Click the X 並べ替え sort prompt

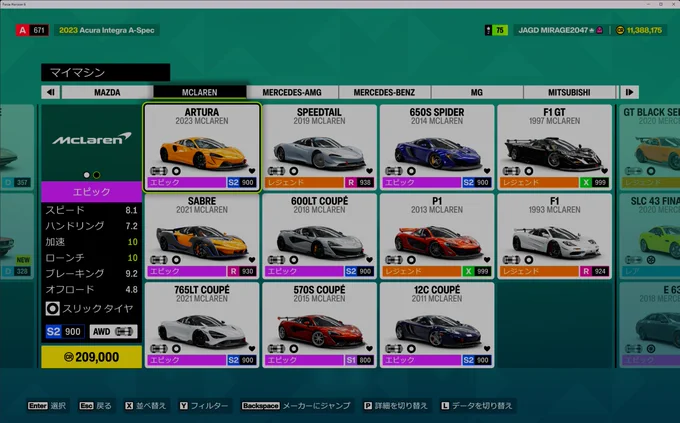tap(145, 406)
